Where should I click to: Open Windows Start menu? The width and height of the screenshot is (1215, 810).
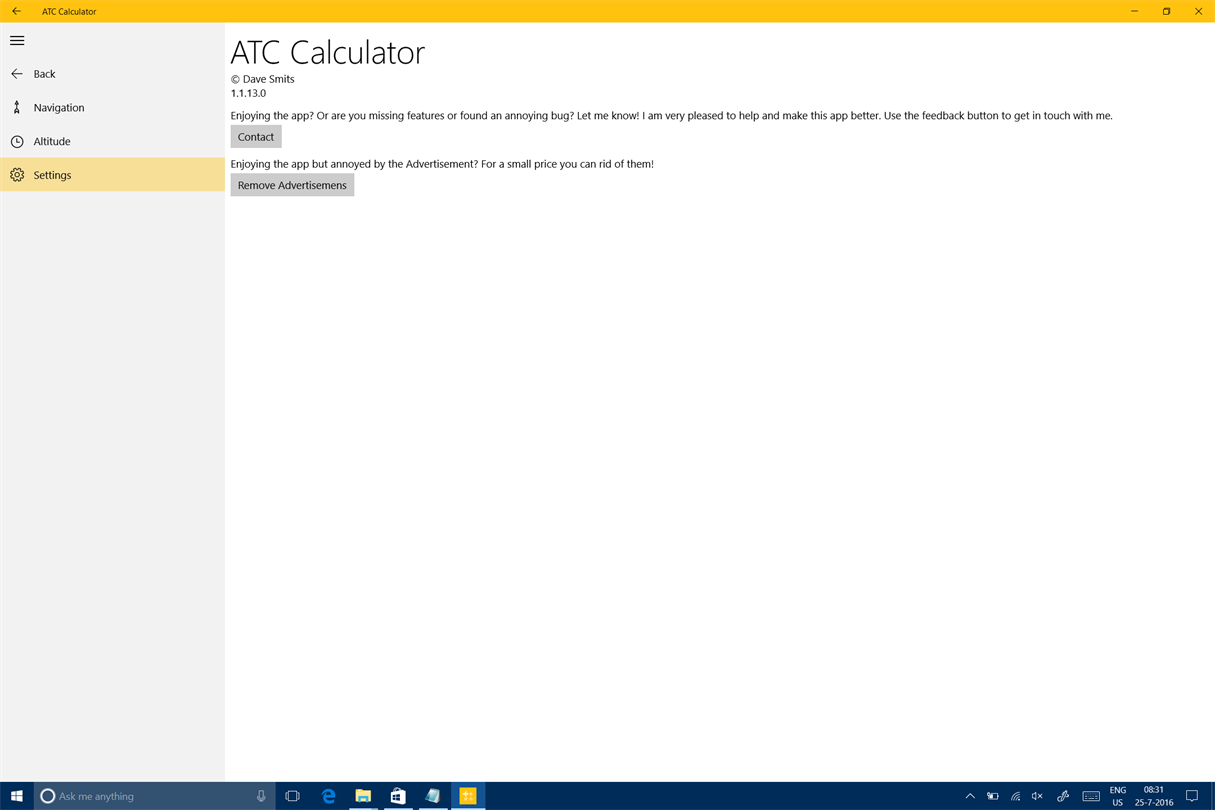(16, 796)
